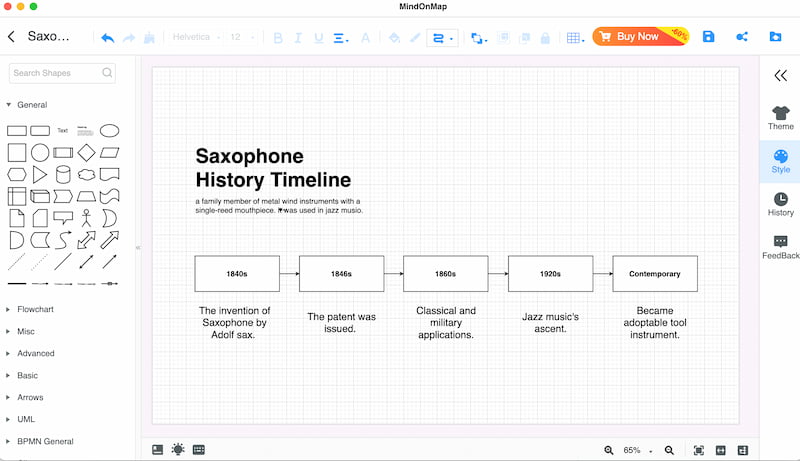This screenshot has height=461, width=800.
Task: Open the line color pen tool
Action: tap(415, 38)
